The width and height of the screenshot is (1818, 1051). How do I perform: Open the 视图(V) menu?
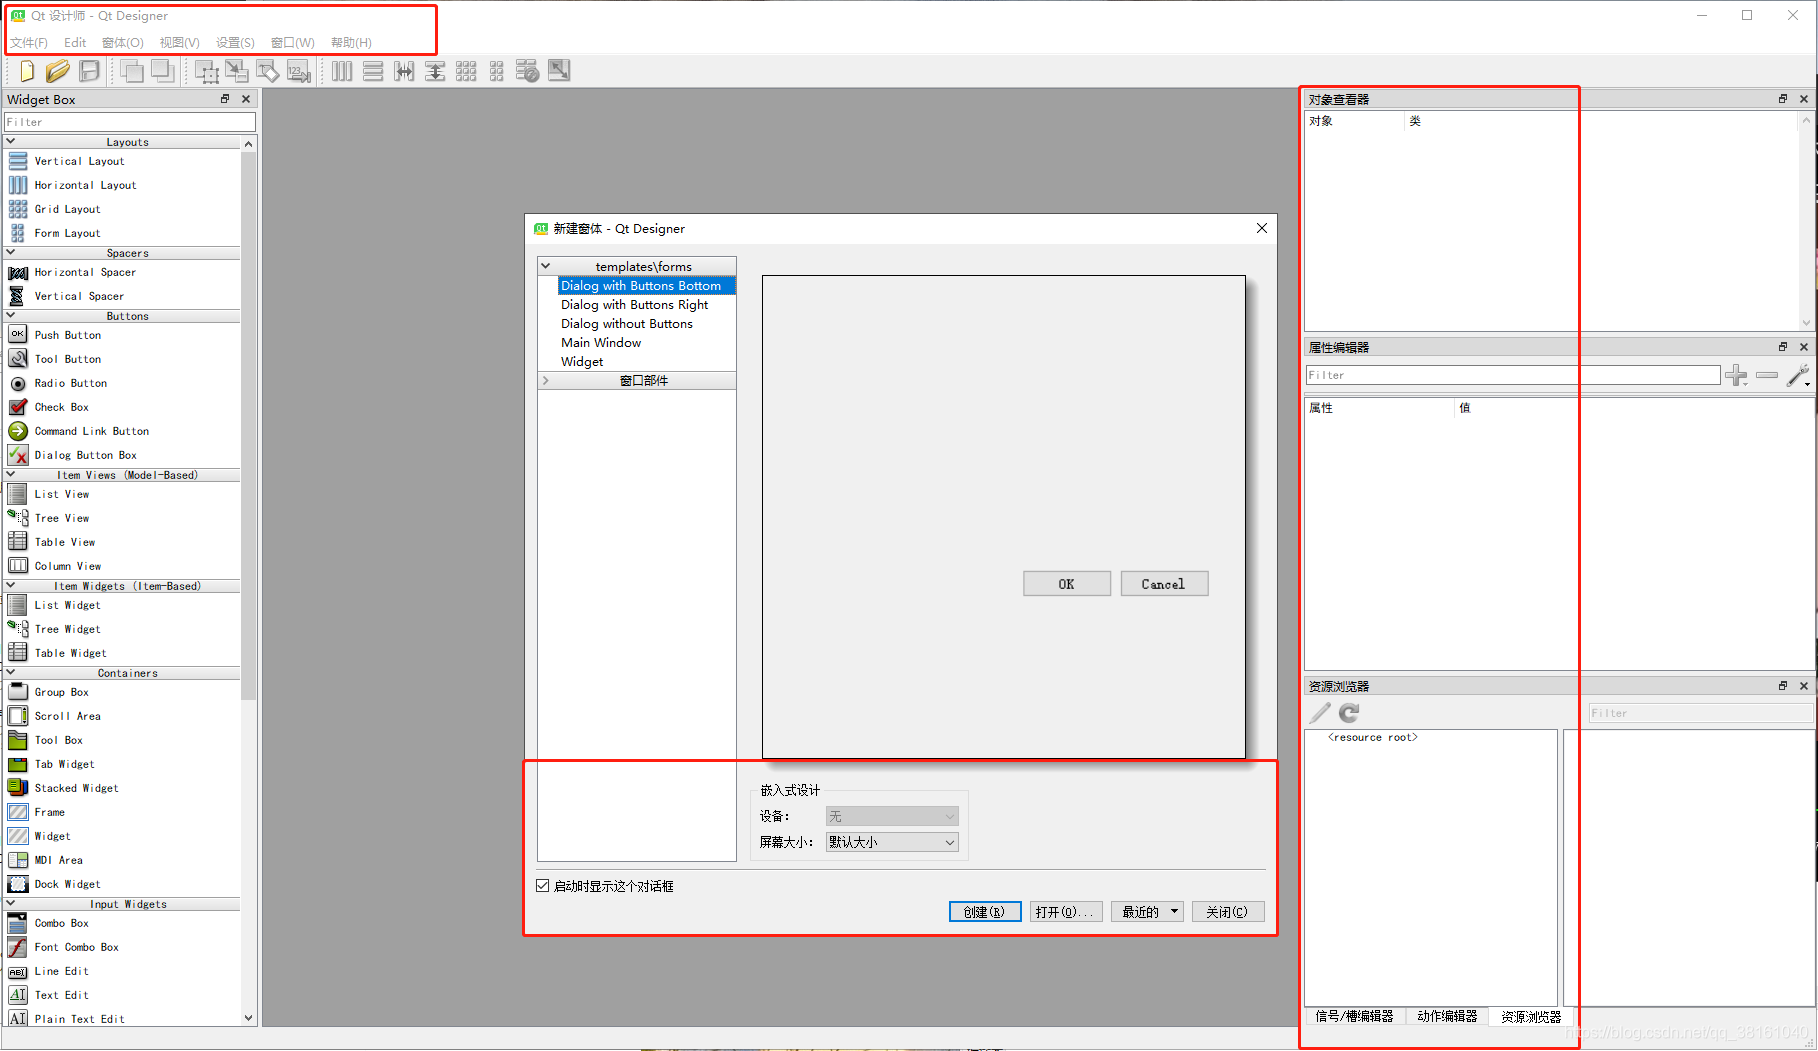tap(180, 43)
